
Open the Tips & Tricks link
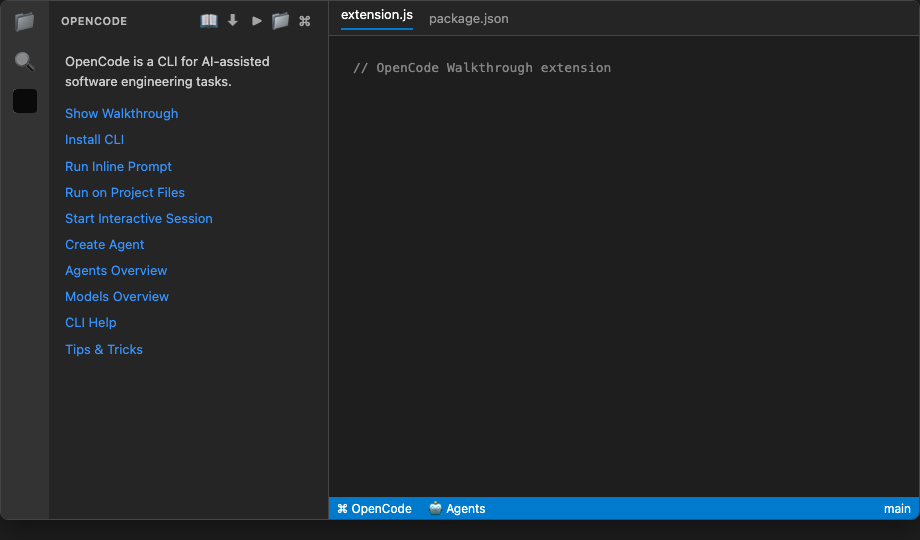pos(104,349)
